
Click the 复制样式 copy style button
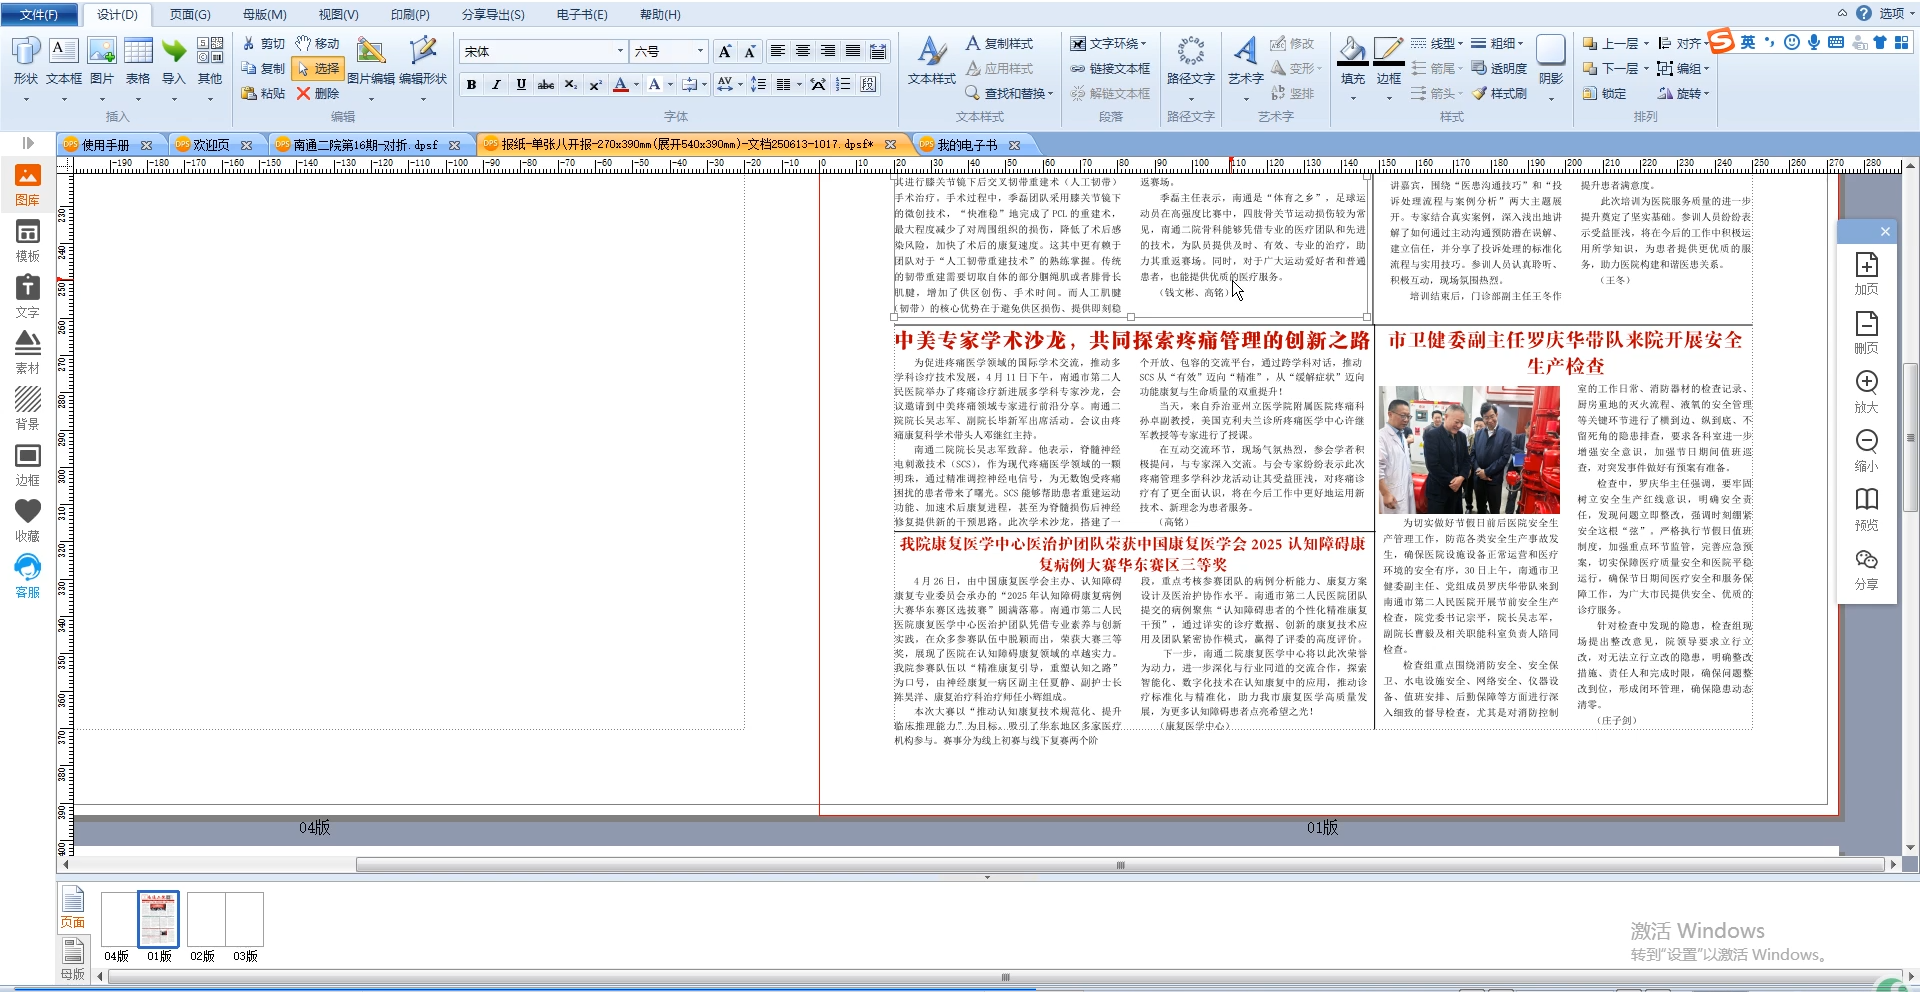(999, 44)
